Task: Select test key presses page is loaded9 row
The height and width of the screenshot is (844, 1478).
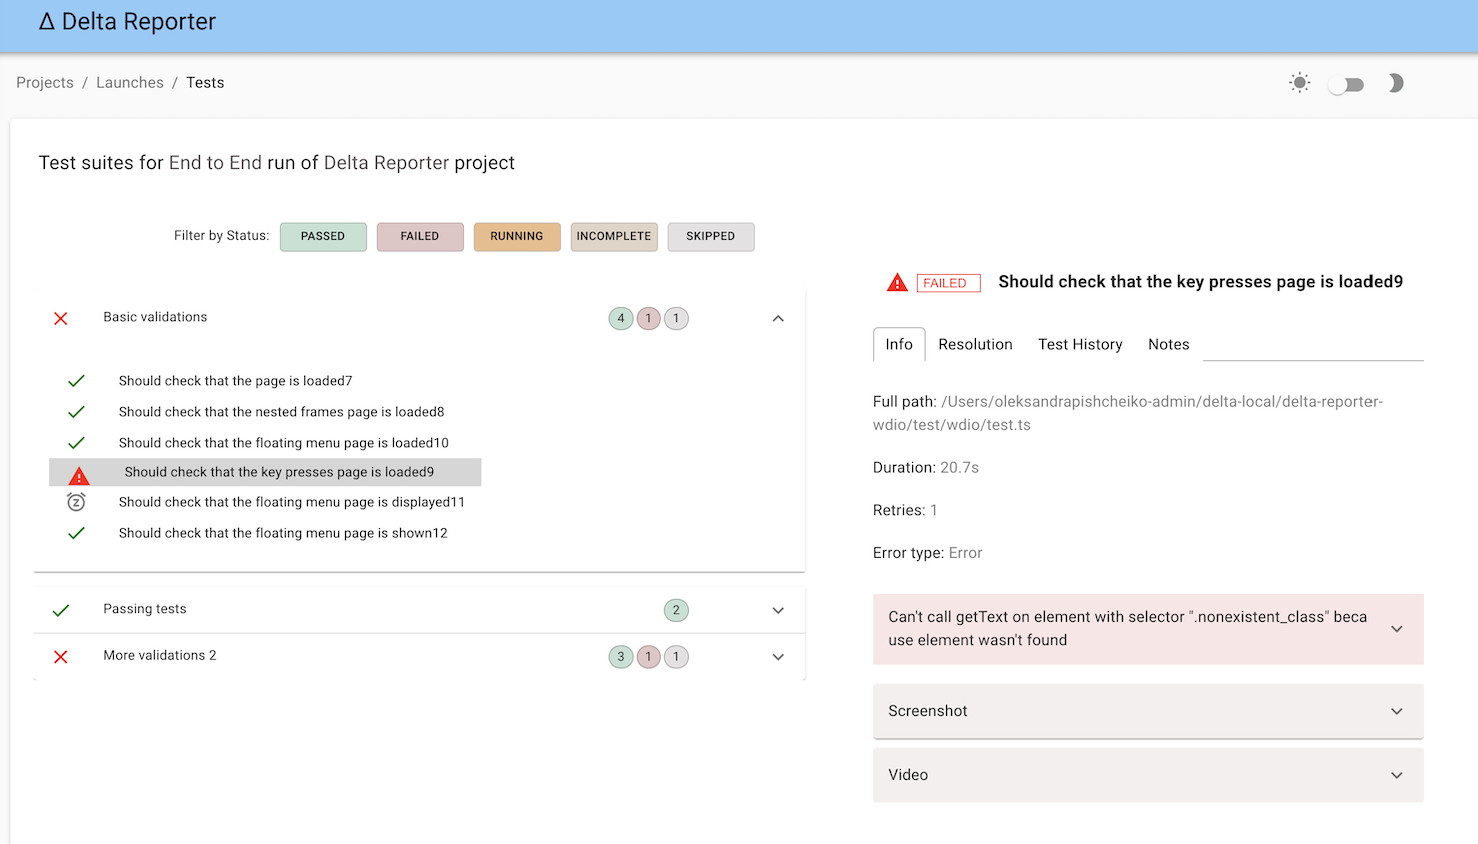Action: (265, 472)
